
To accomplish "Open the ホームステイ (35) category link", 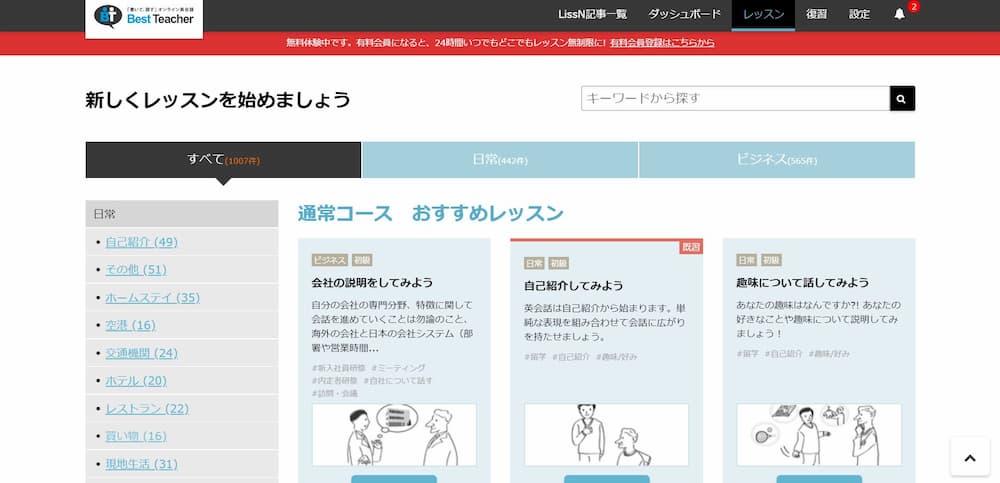I will pyautogui.click(x=152, y=297).
